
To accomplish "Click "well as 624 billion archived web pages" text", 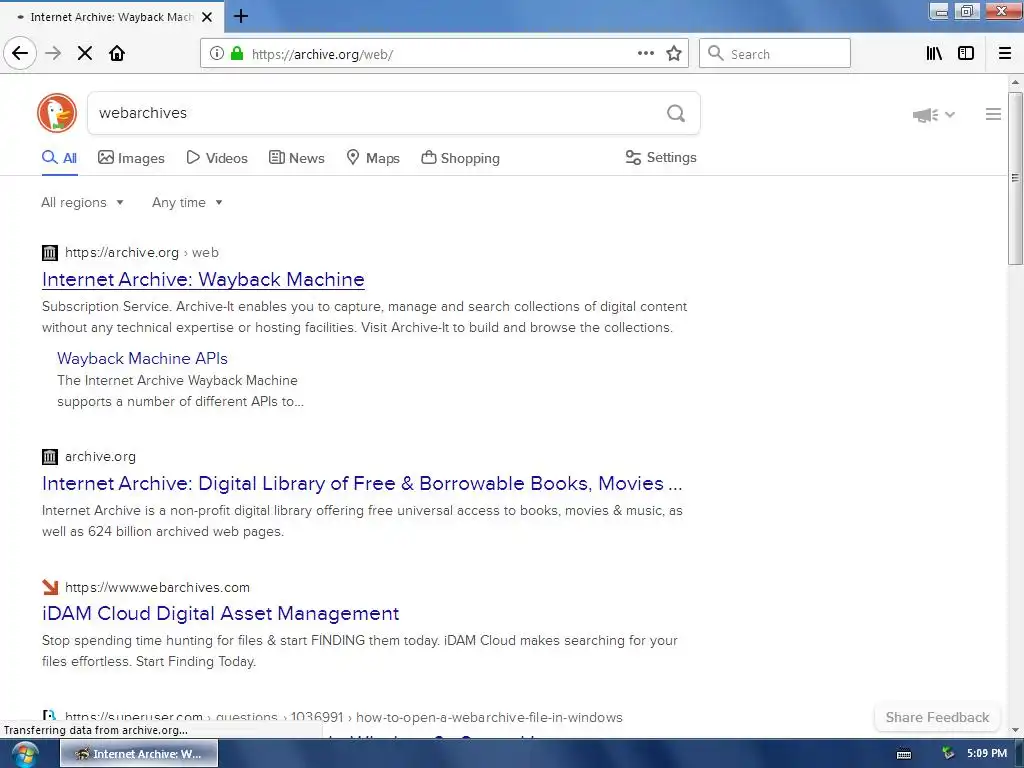I will [163, 532].
